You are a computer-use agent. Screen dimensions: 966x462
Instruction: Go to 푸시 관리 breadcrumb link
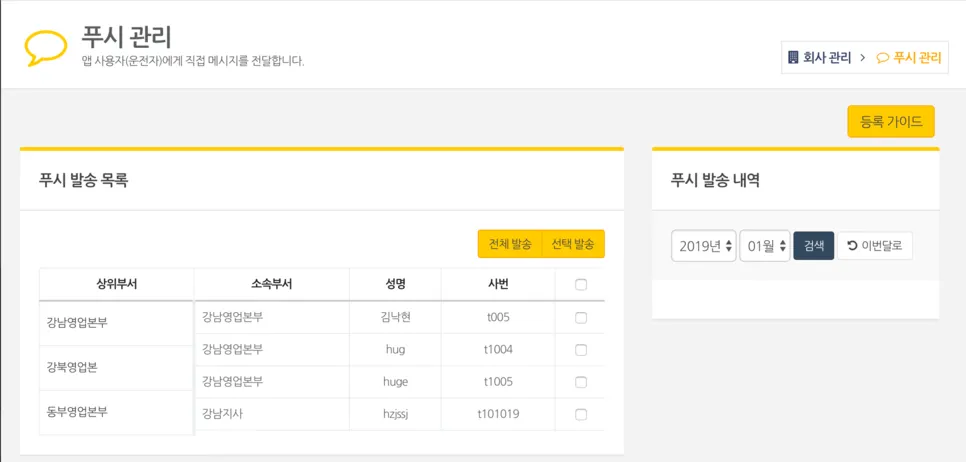[917, 58]
